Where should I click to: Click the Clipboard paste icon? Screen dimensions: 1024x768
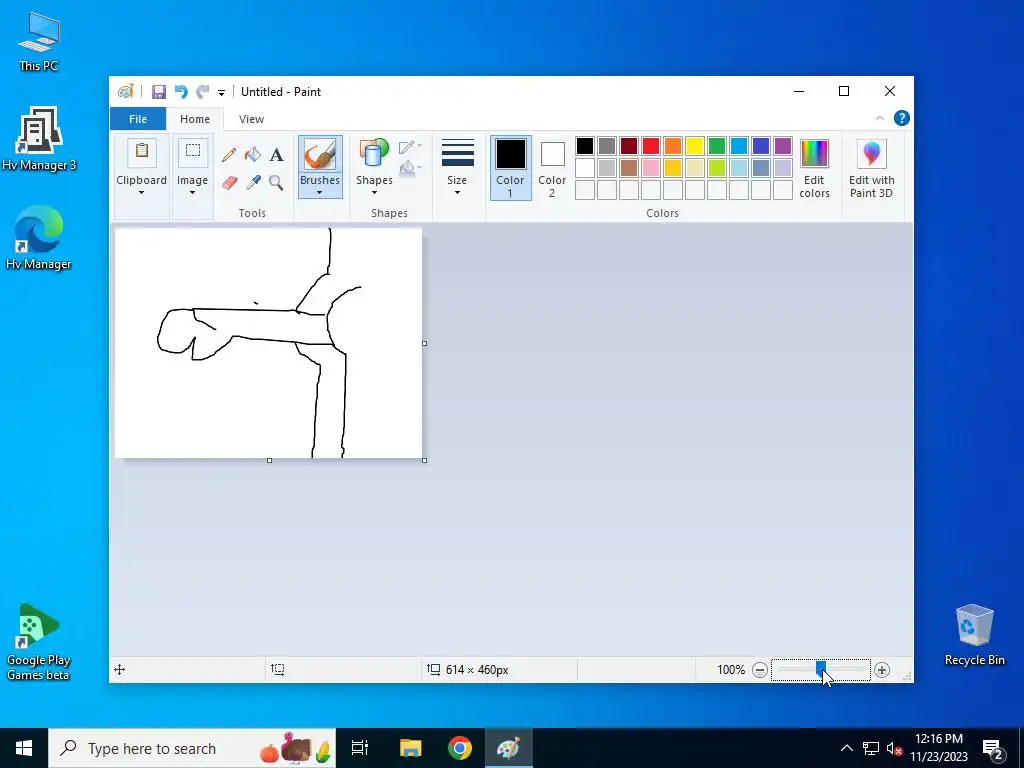coord(142,152)
